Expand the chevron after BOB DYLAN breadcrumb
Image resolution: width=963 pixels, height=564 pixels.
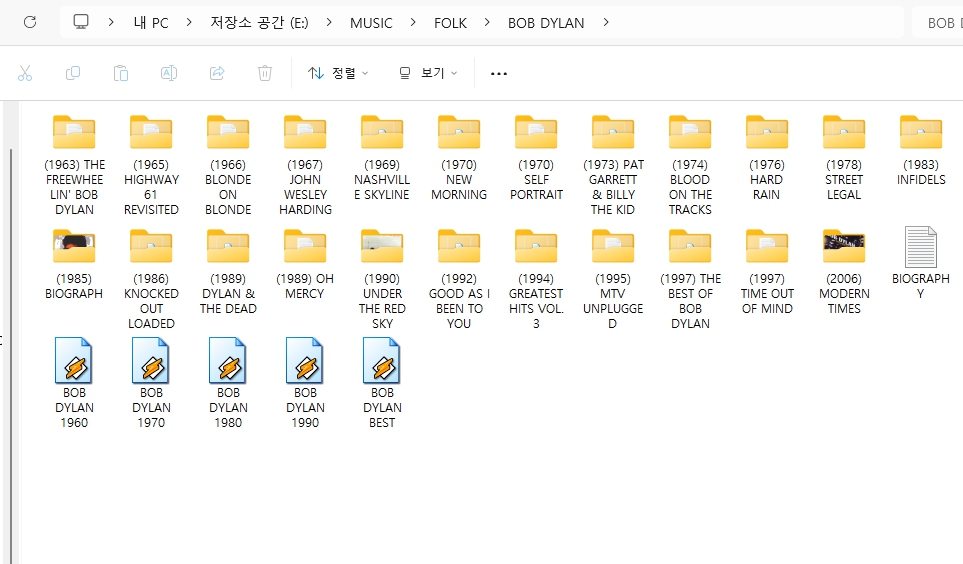coord(606,22)
